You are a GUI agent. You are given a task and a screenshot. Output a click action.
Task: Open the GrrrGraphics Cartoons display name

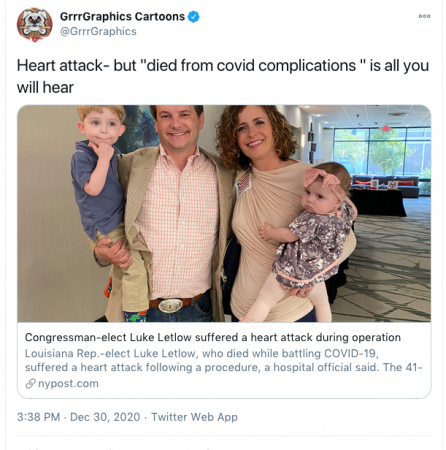122,16
